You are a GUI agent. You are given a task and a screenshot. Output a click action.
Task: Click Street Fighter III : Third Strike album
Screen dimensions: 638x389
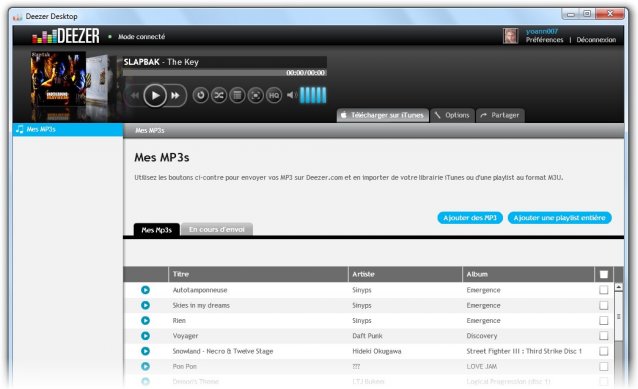click(x=524, y=351)
